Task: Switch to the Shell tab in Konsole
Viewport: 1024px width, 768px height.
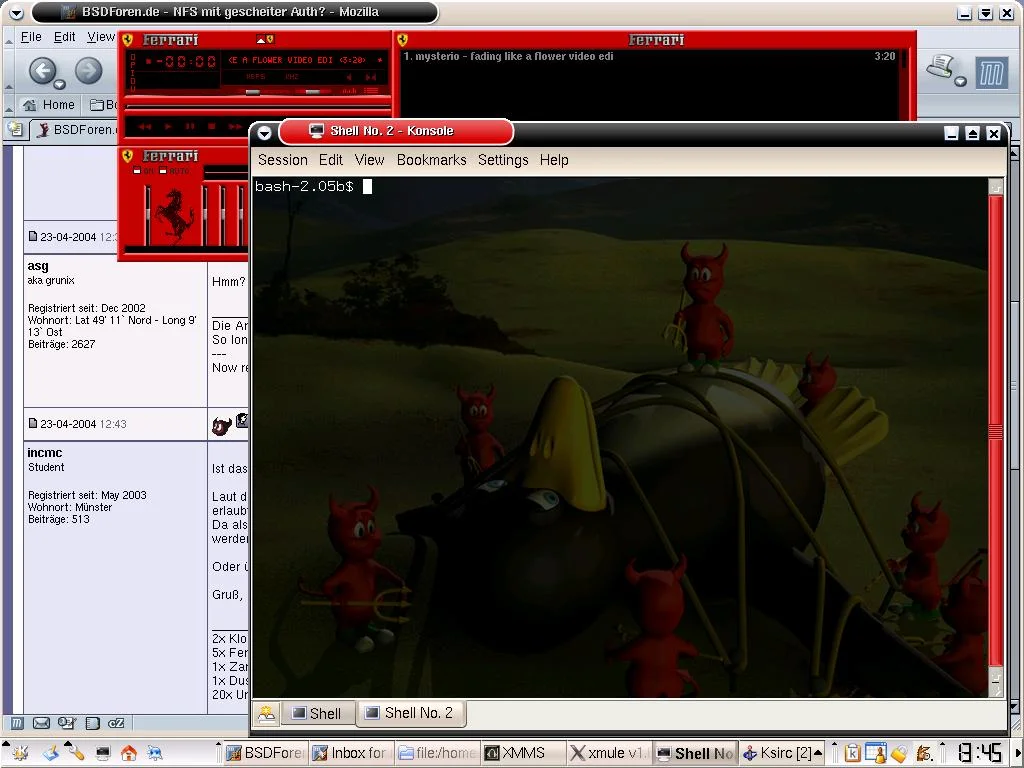Action: pos(317,713)
